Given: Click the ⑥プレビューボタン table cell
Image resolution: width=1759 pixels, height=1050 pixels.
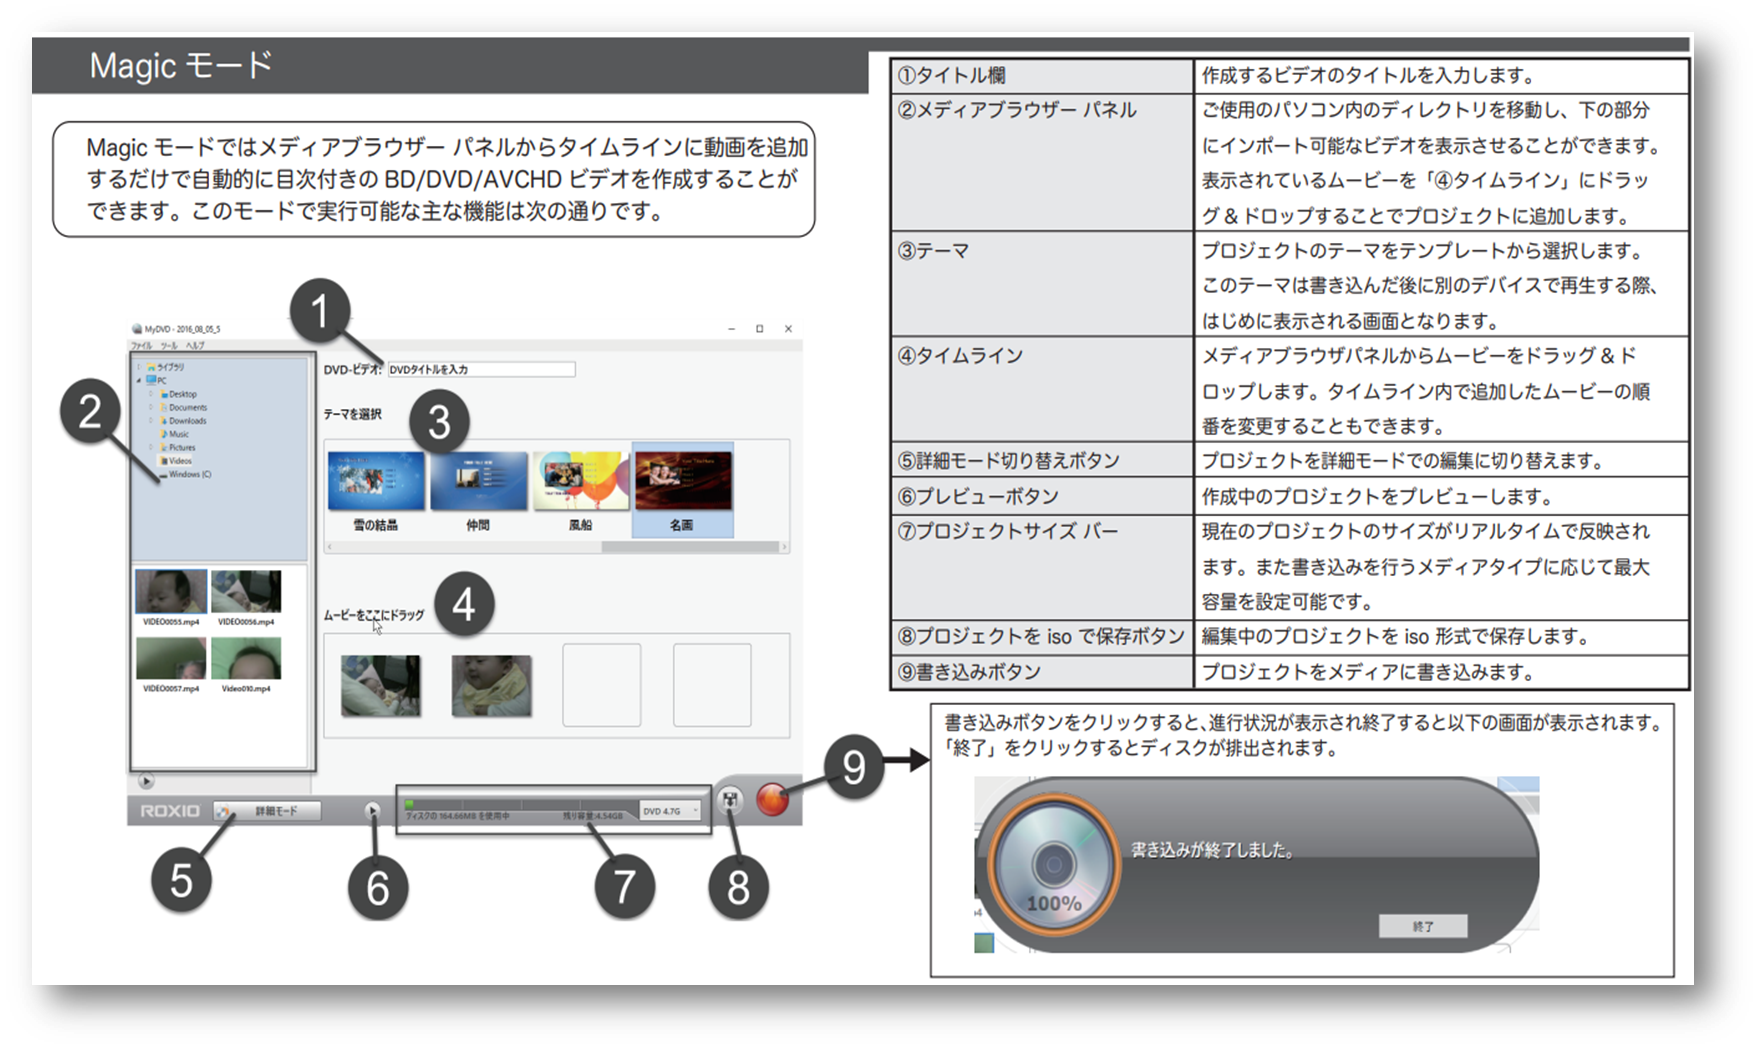Looking at the screenshot, I should tap(1042, 496).
